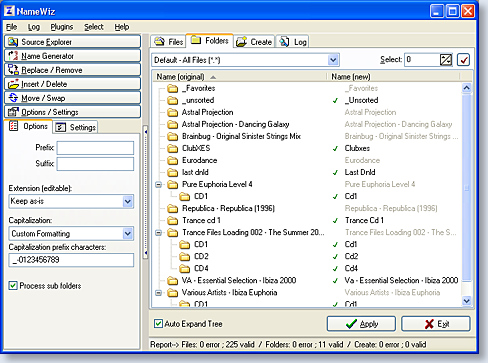Click the Last Dnld new name checkmark
Viewport: 488px width, 363px height.
click(x=335, y=172)
